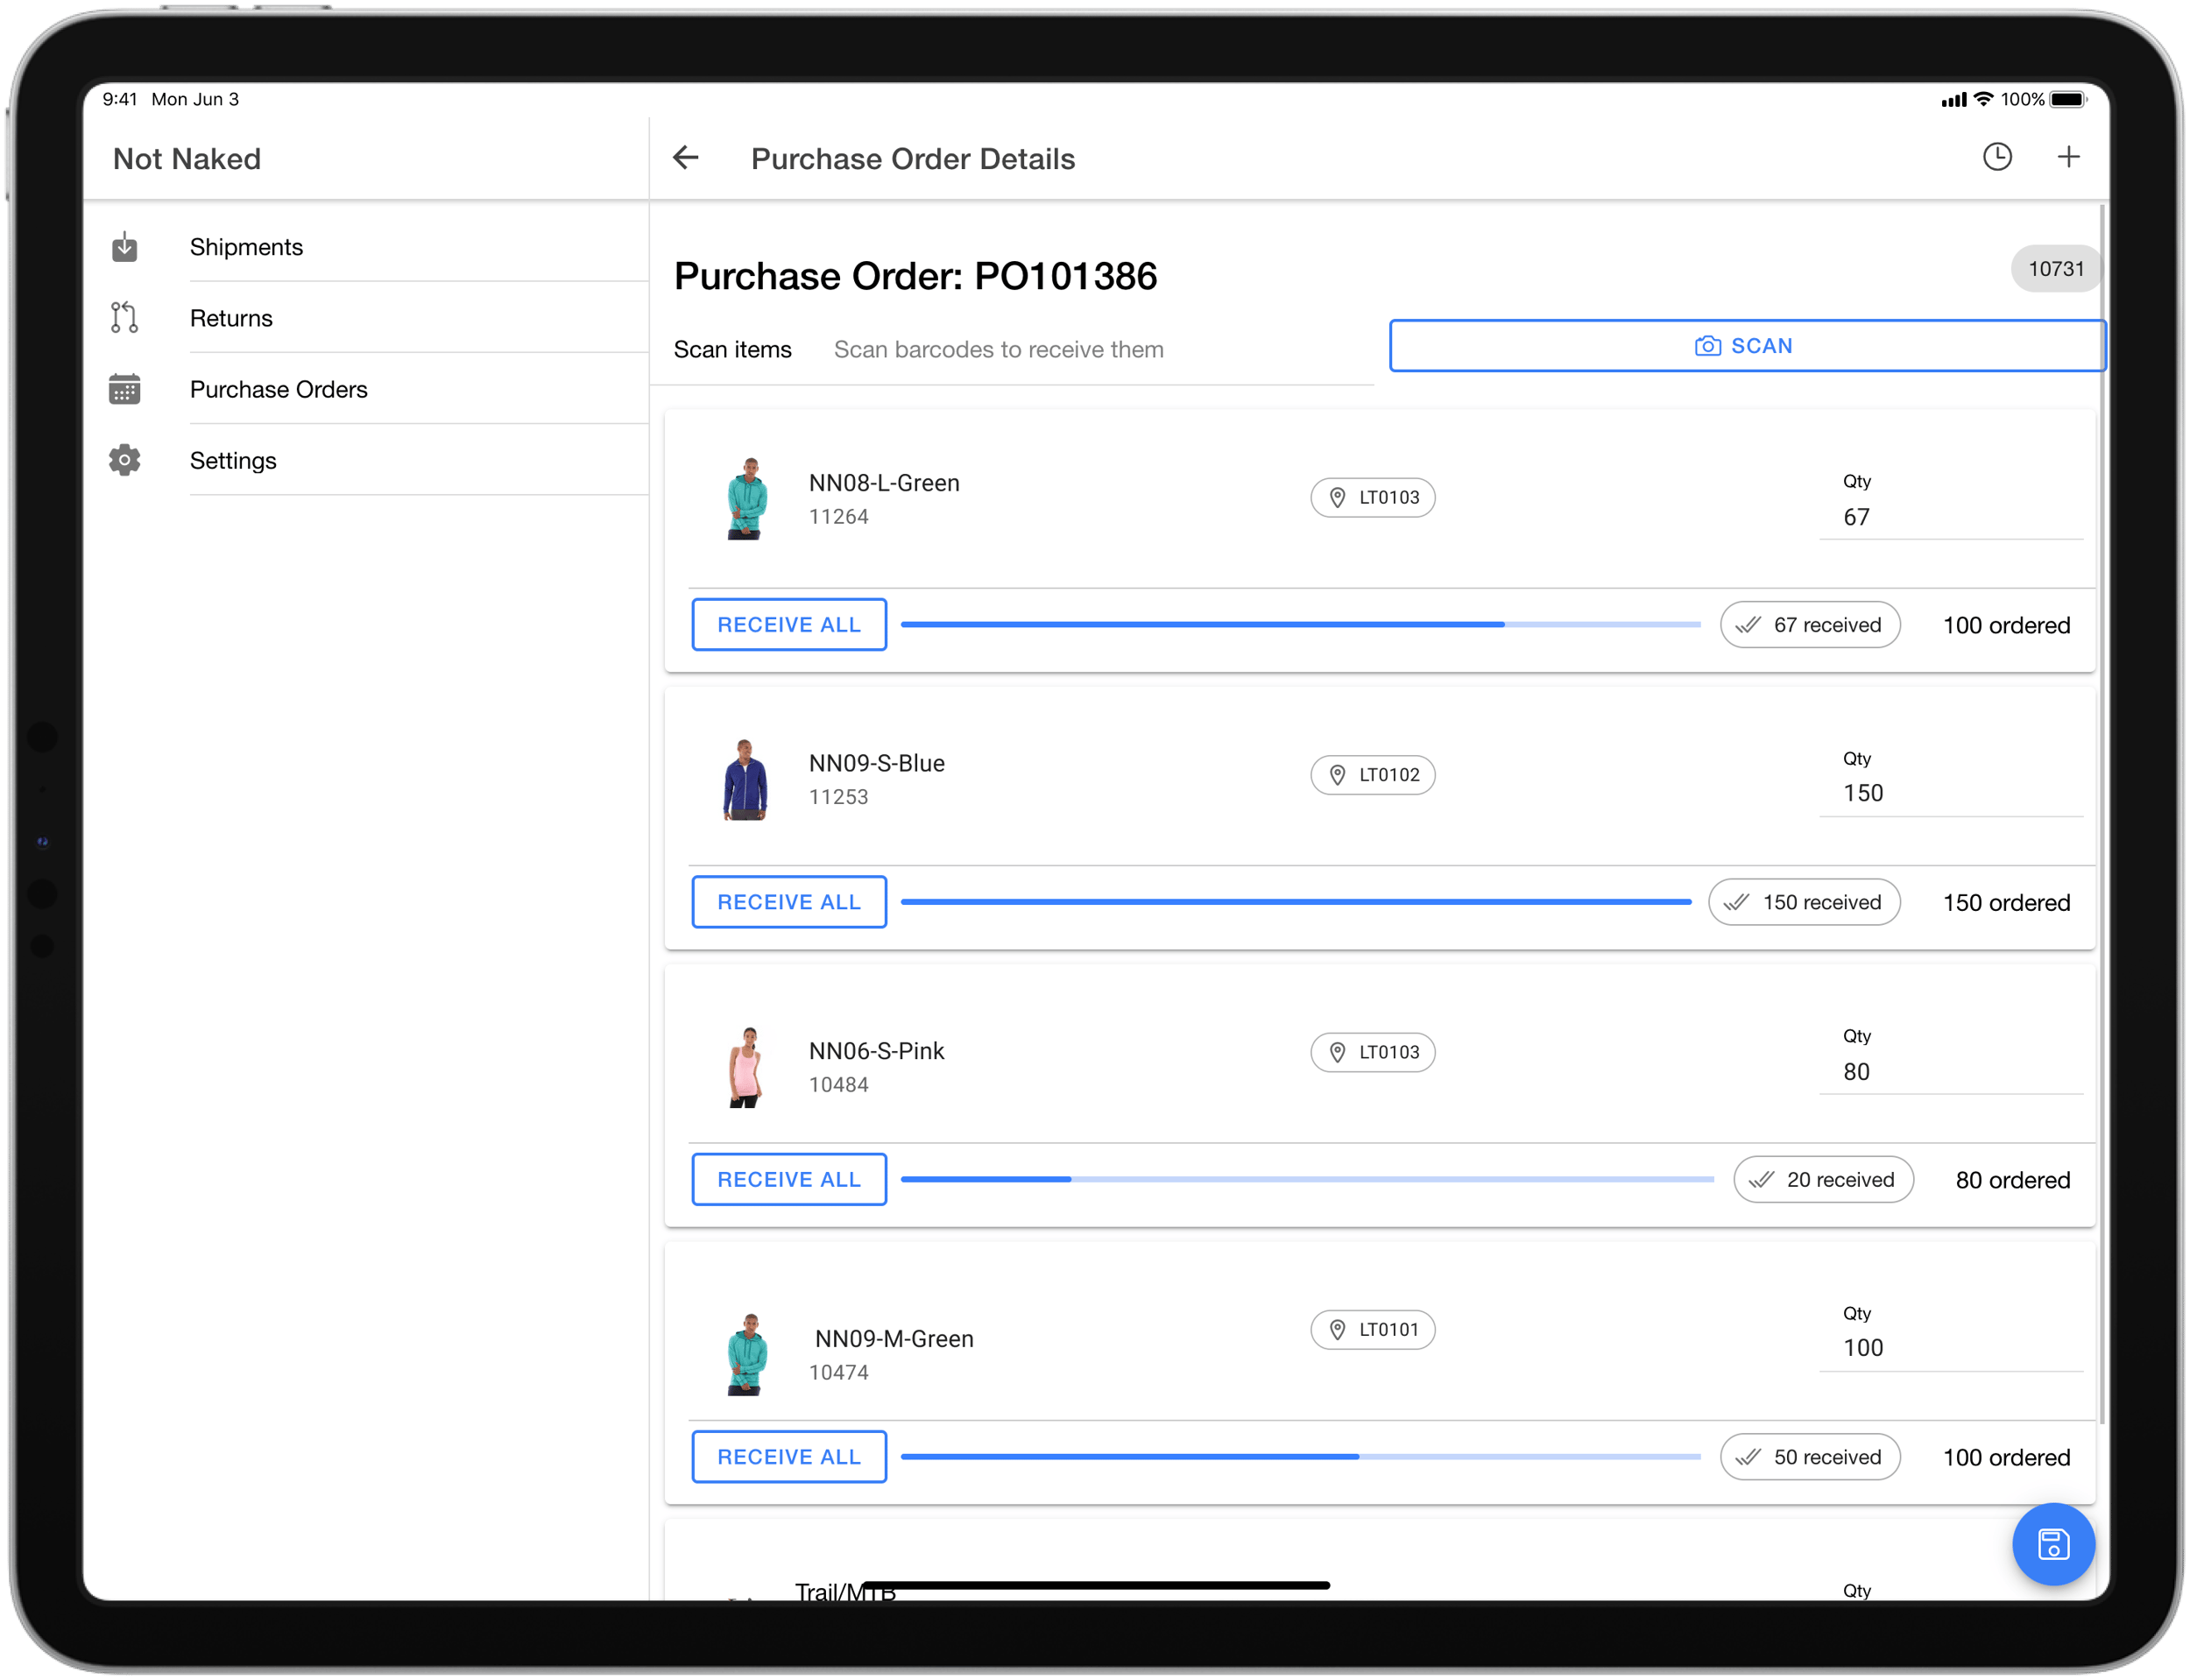Click the LT0102 location chip for NN09-S-Blue
The width and height of the screenshot is (2190, 1680).
pyautogui.click(x=1372, y=774)
